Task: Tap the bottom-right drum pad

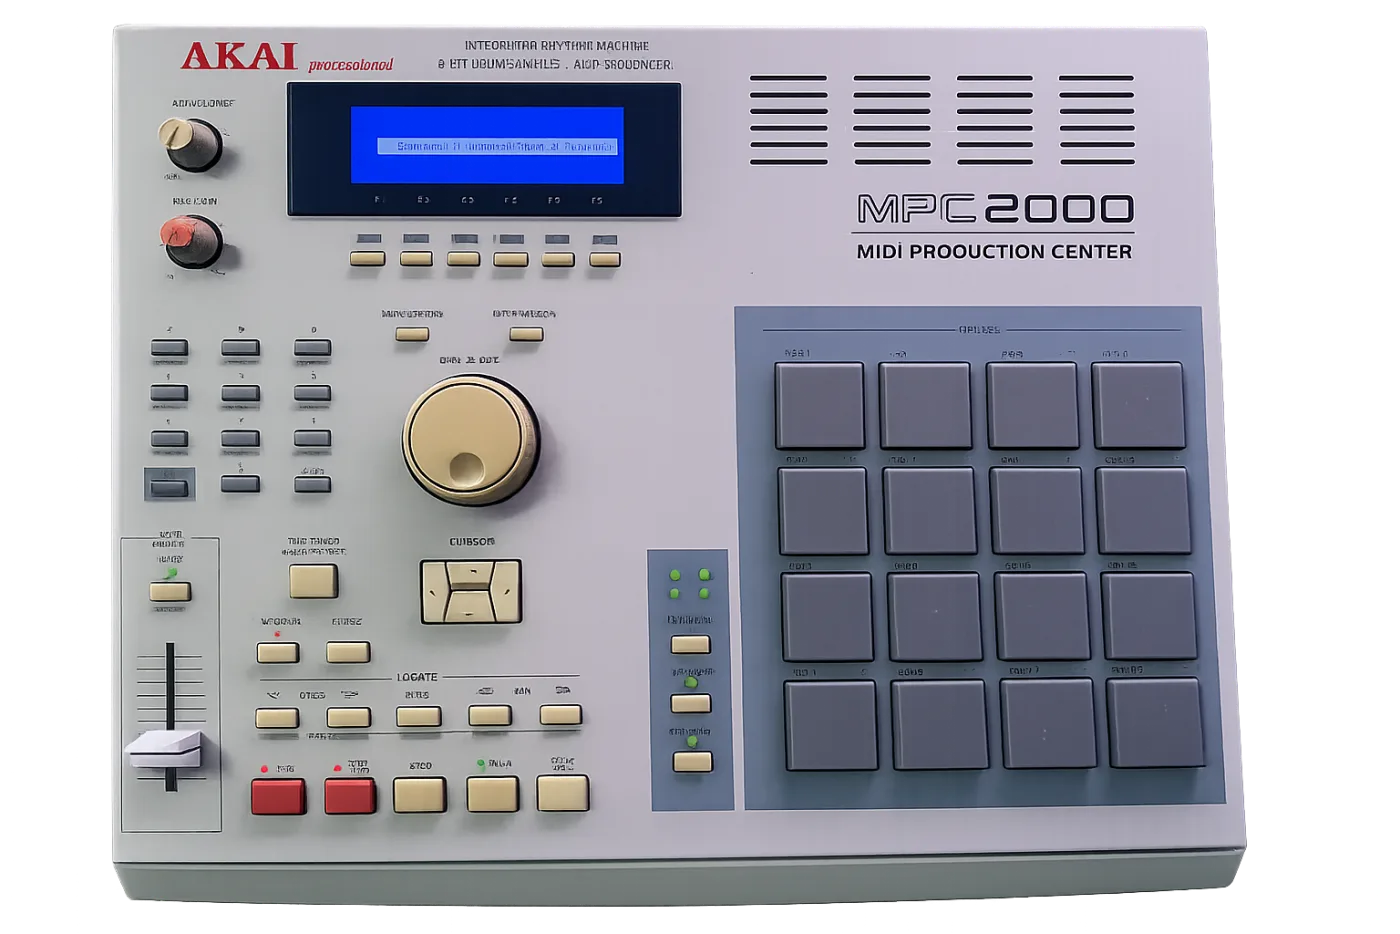Action: click(x=1156, y=723)
